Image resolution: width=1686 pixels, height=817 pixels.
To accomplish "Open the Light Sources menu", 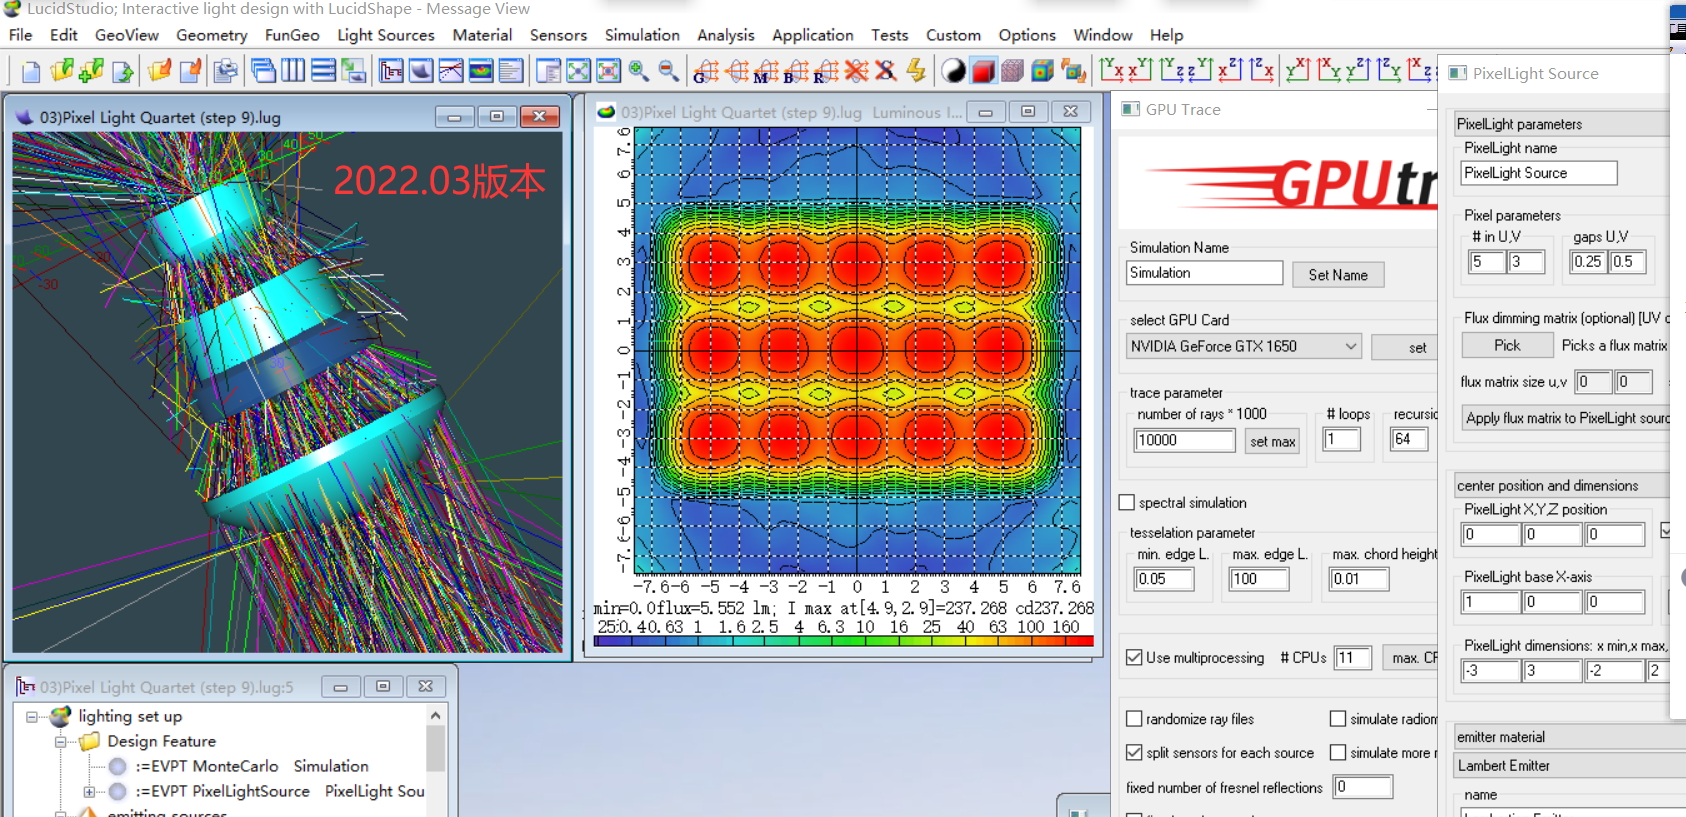I will pos(385,35).
